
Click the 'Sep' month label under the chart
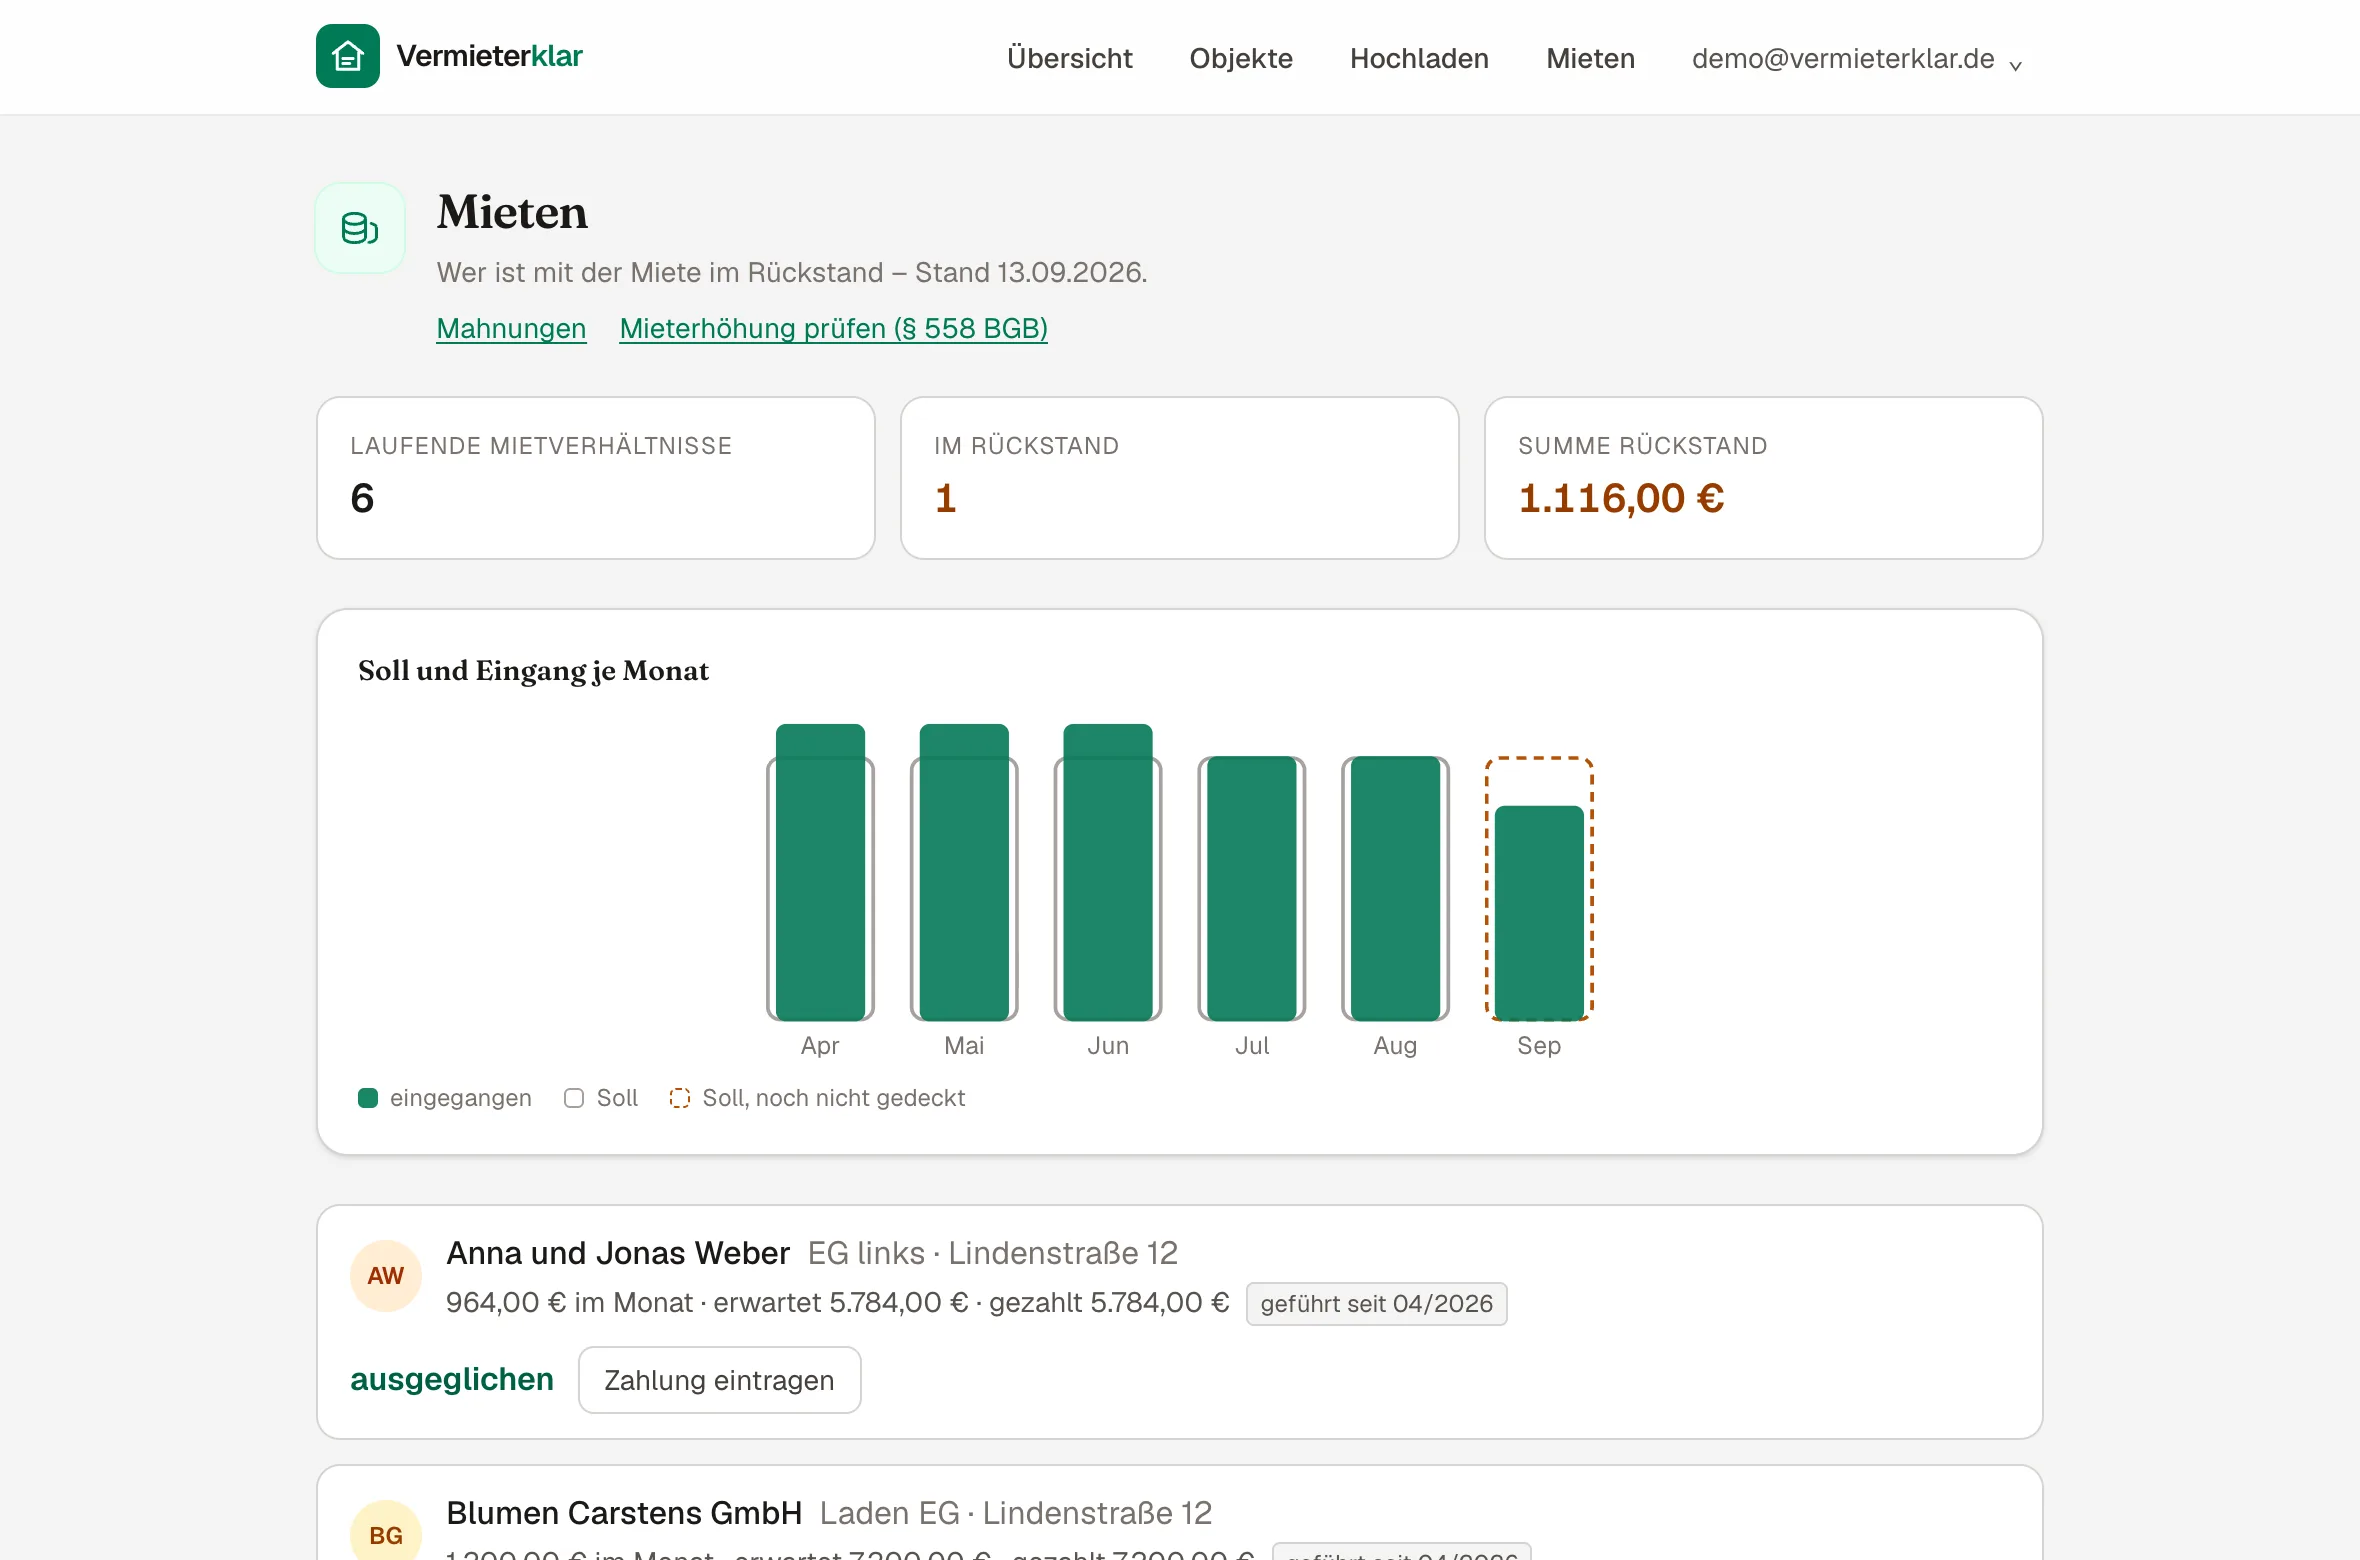(1539, 1046)
